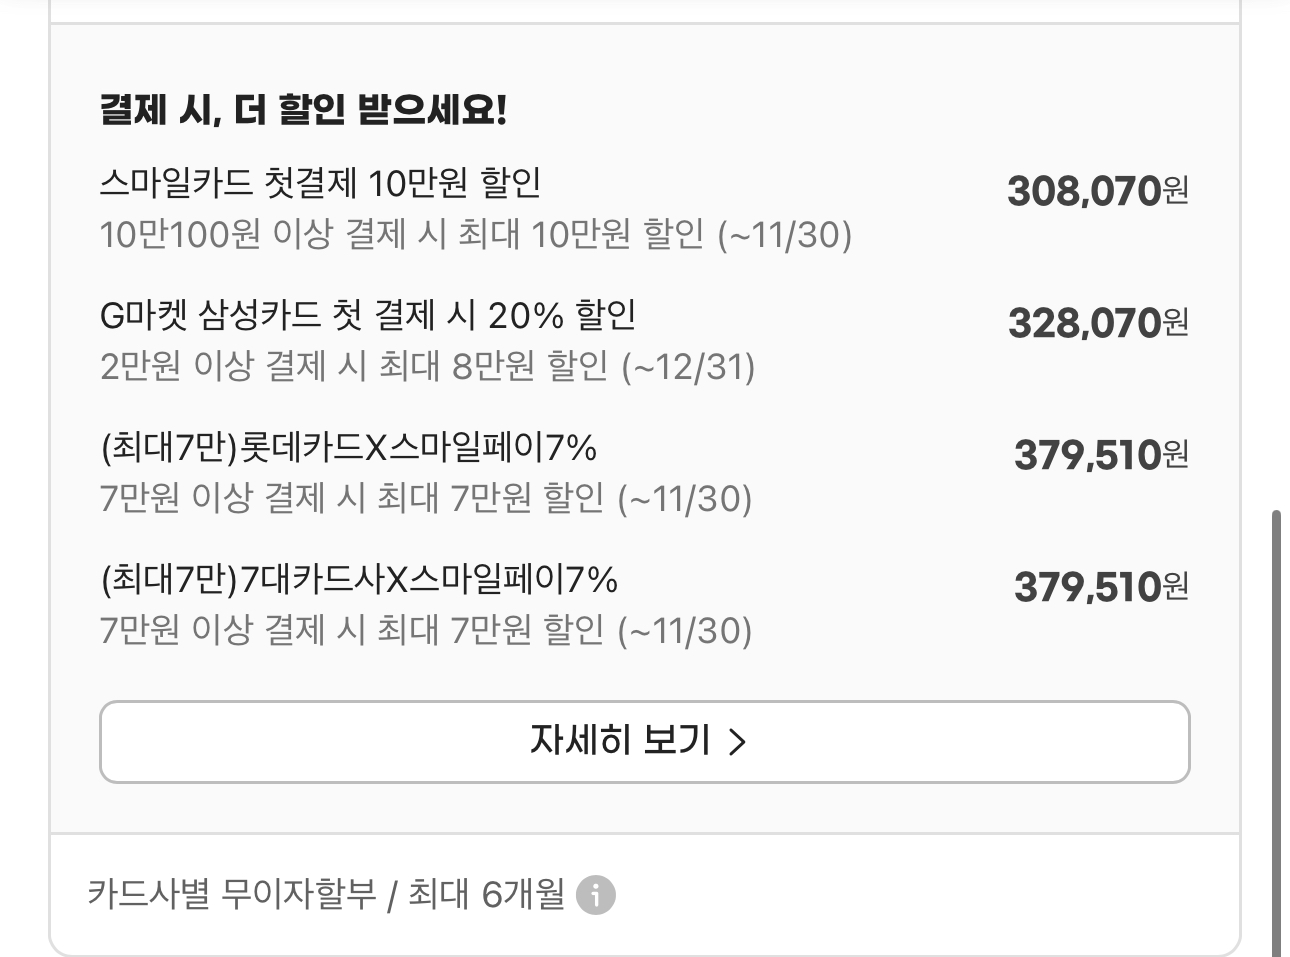Choose the 7대카드사X스마일페이7% offer title
This screenshot has width=1290, height=957.
359,580
